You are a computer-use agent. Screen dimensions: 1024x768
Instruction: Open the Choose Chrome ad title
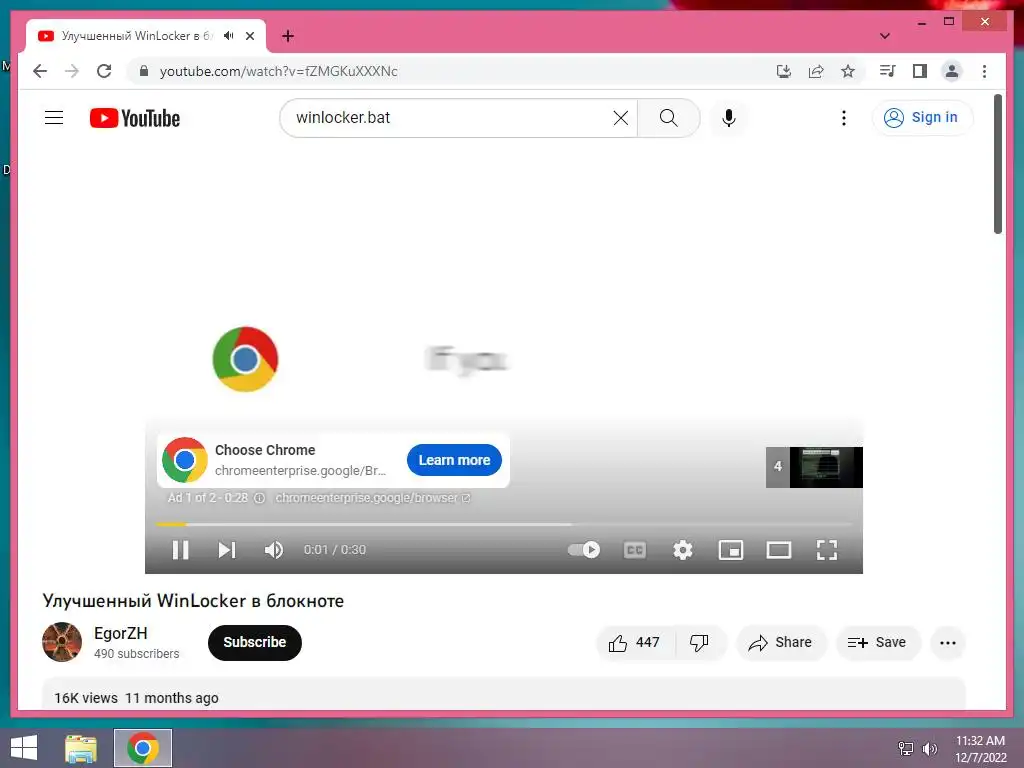265,450
